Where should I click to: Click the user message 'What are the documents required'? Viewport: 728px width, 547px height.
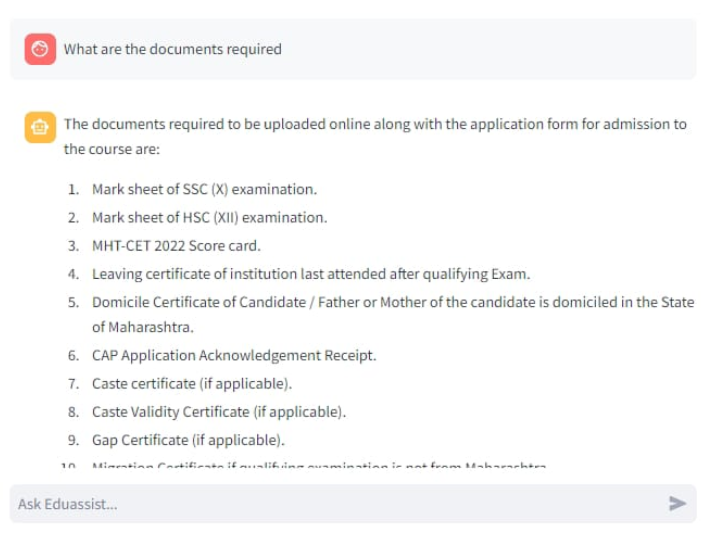tap(173, 49)
